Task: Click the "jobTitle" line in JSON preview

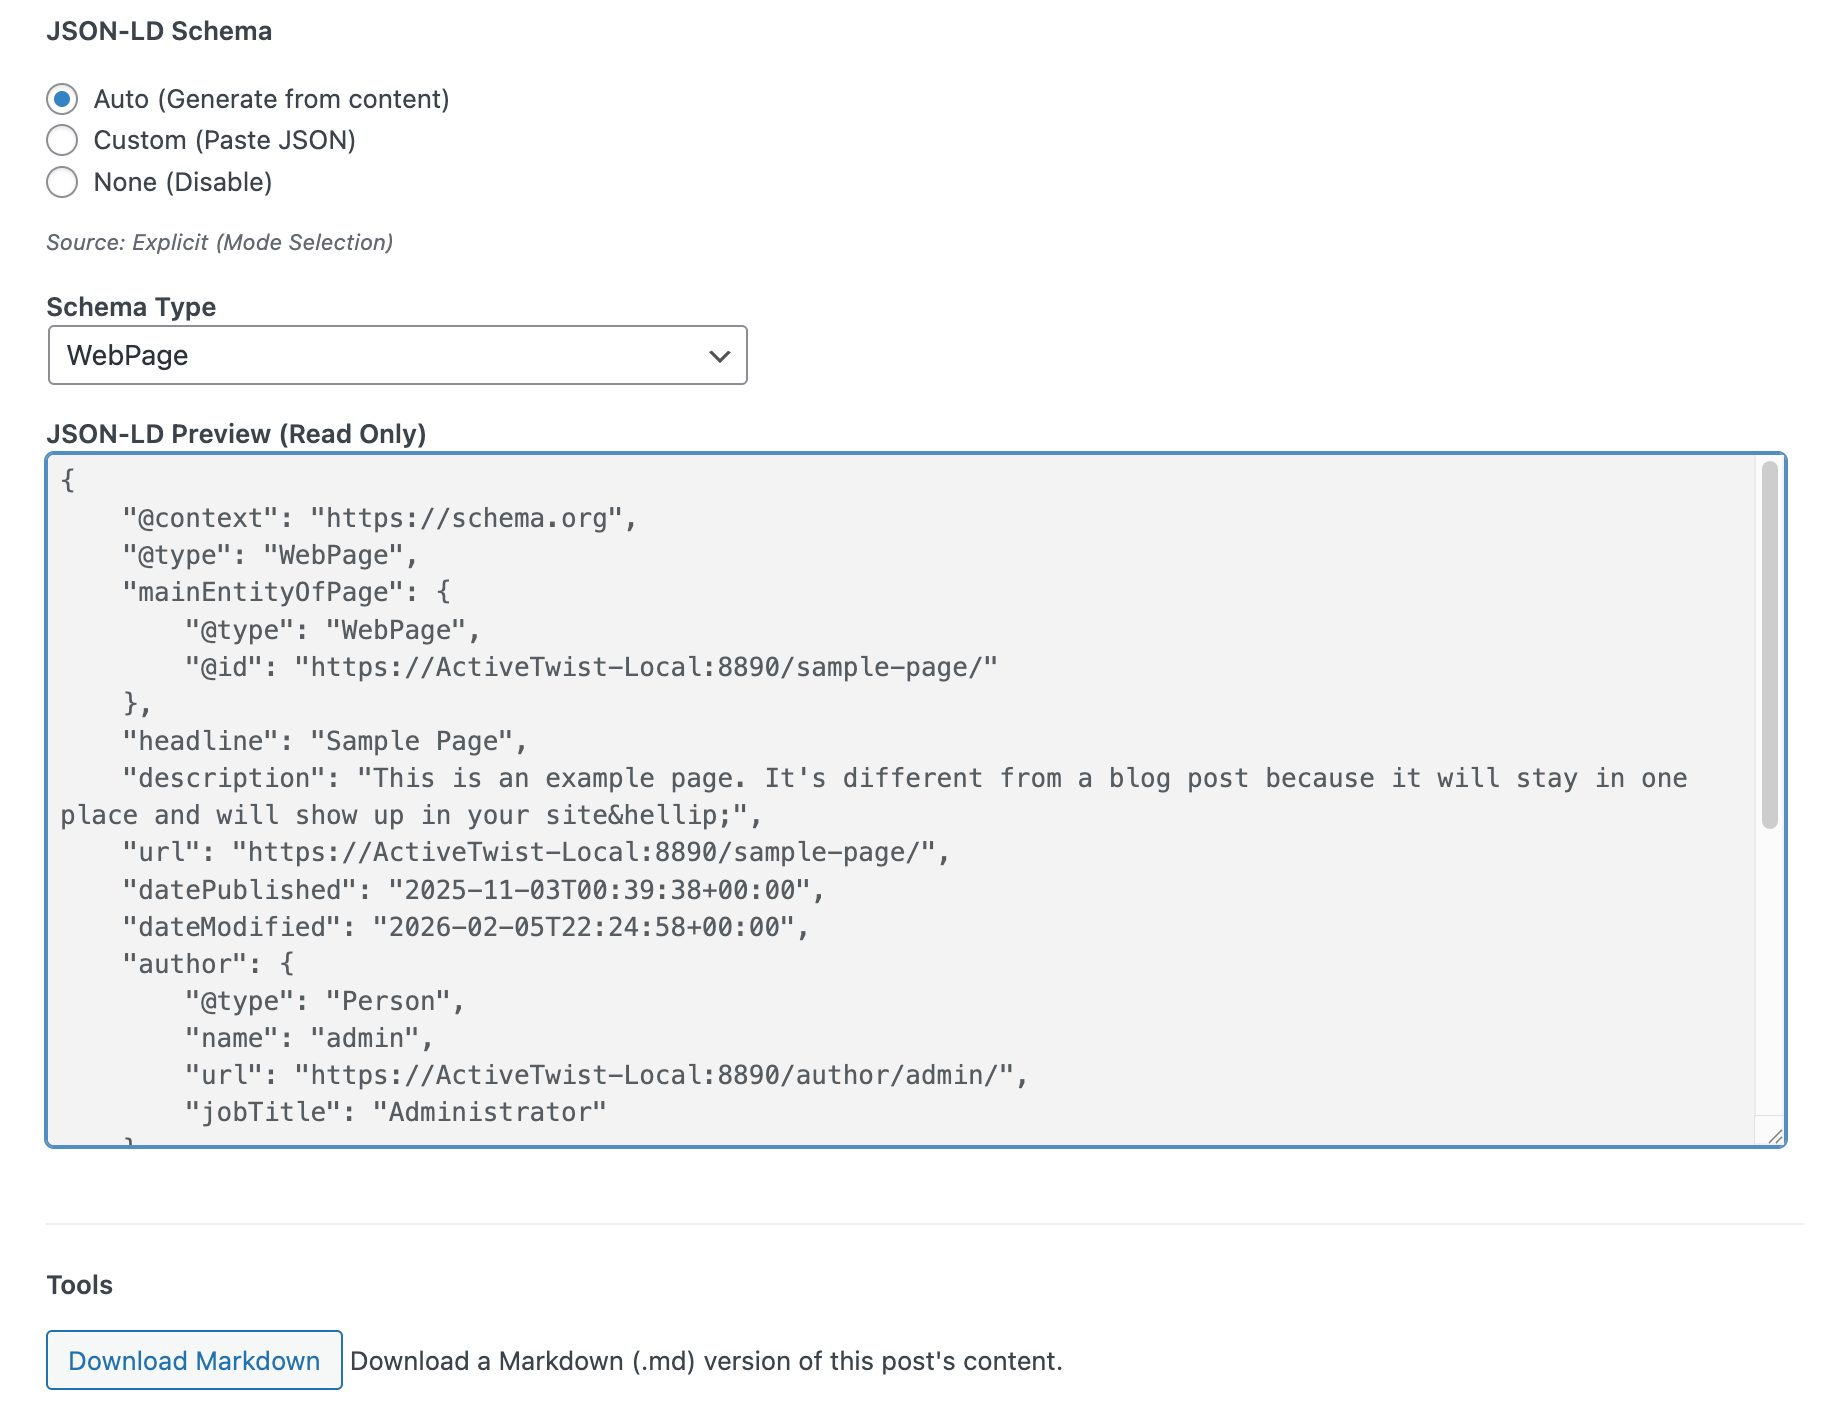Action: coord(395,1112)
